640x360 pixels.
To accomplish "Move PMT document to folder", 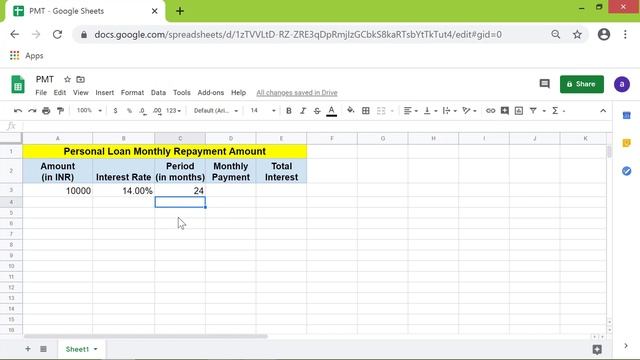I will pos(80,79).
